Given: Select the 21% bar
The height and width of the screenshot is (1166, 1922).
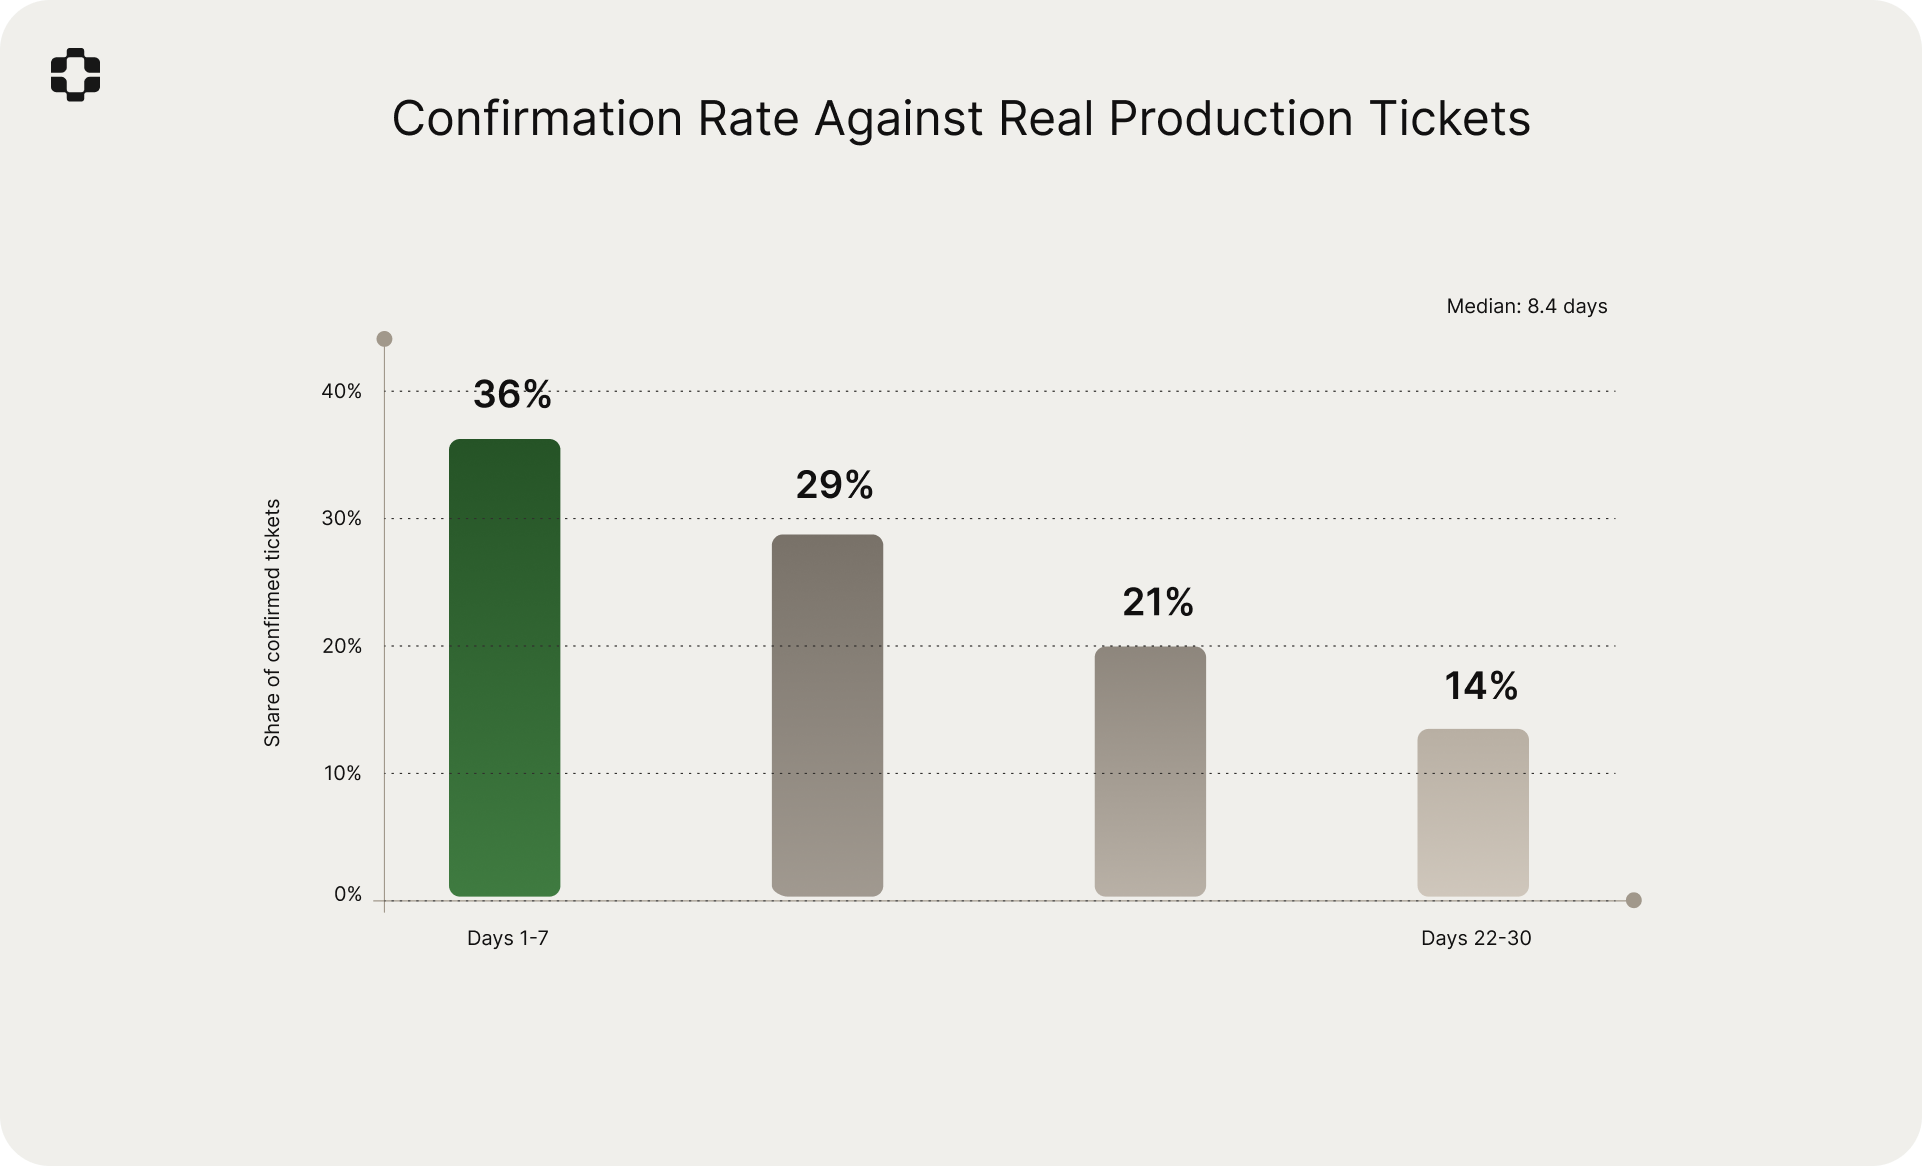Looking at the screenshot, I should 1150,771.
